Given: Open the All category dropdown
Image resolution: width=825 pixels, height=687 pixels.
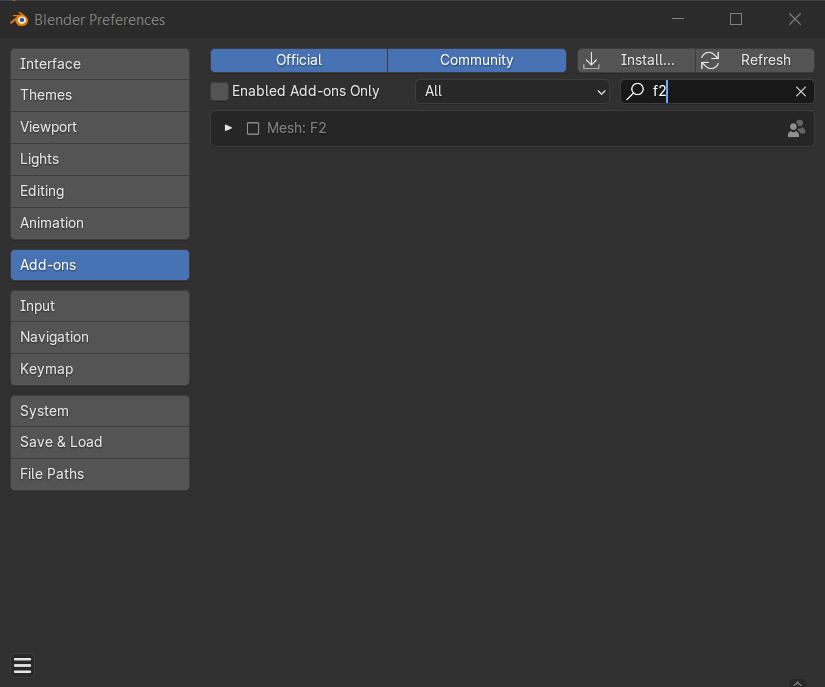Looking at the screenshot, I should pos(512,91).
